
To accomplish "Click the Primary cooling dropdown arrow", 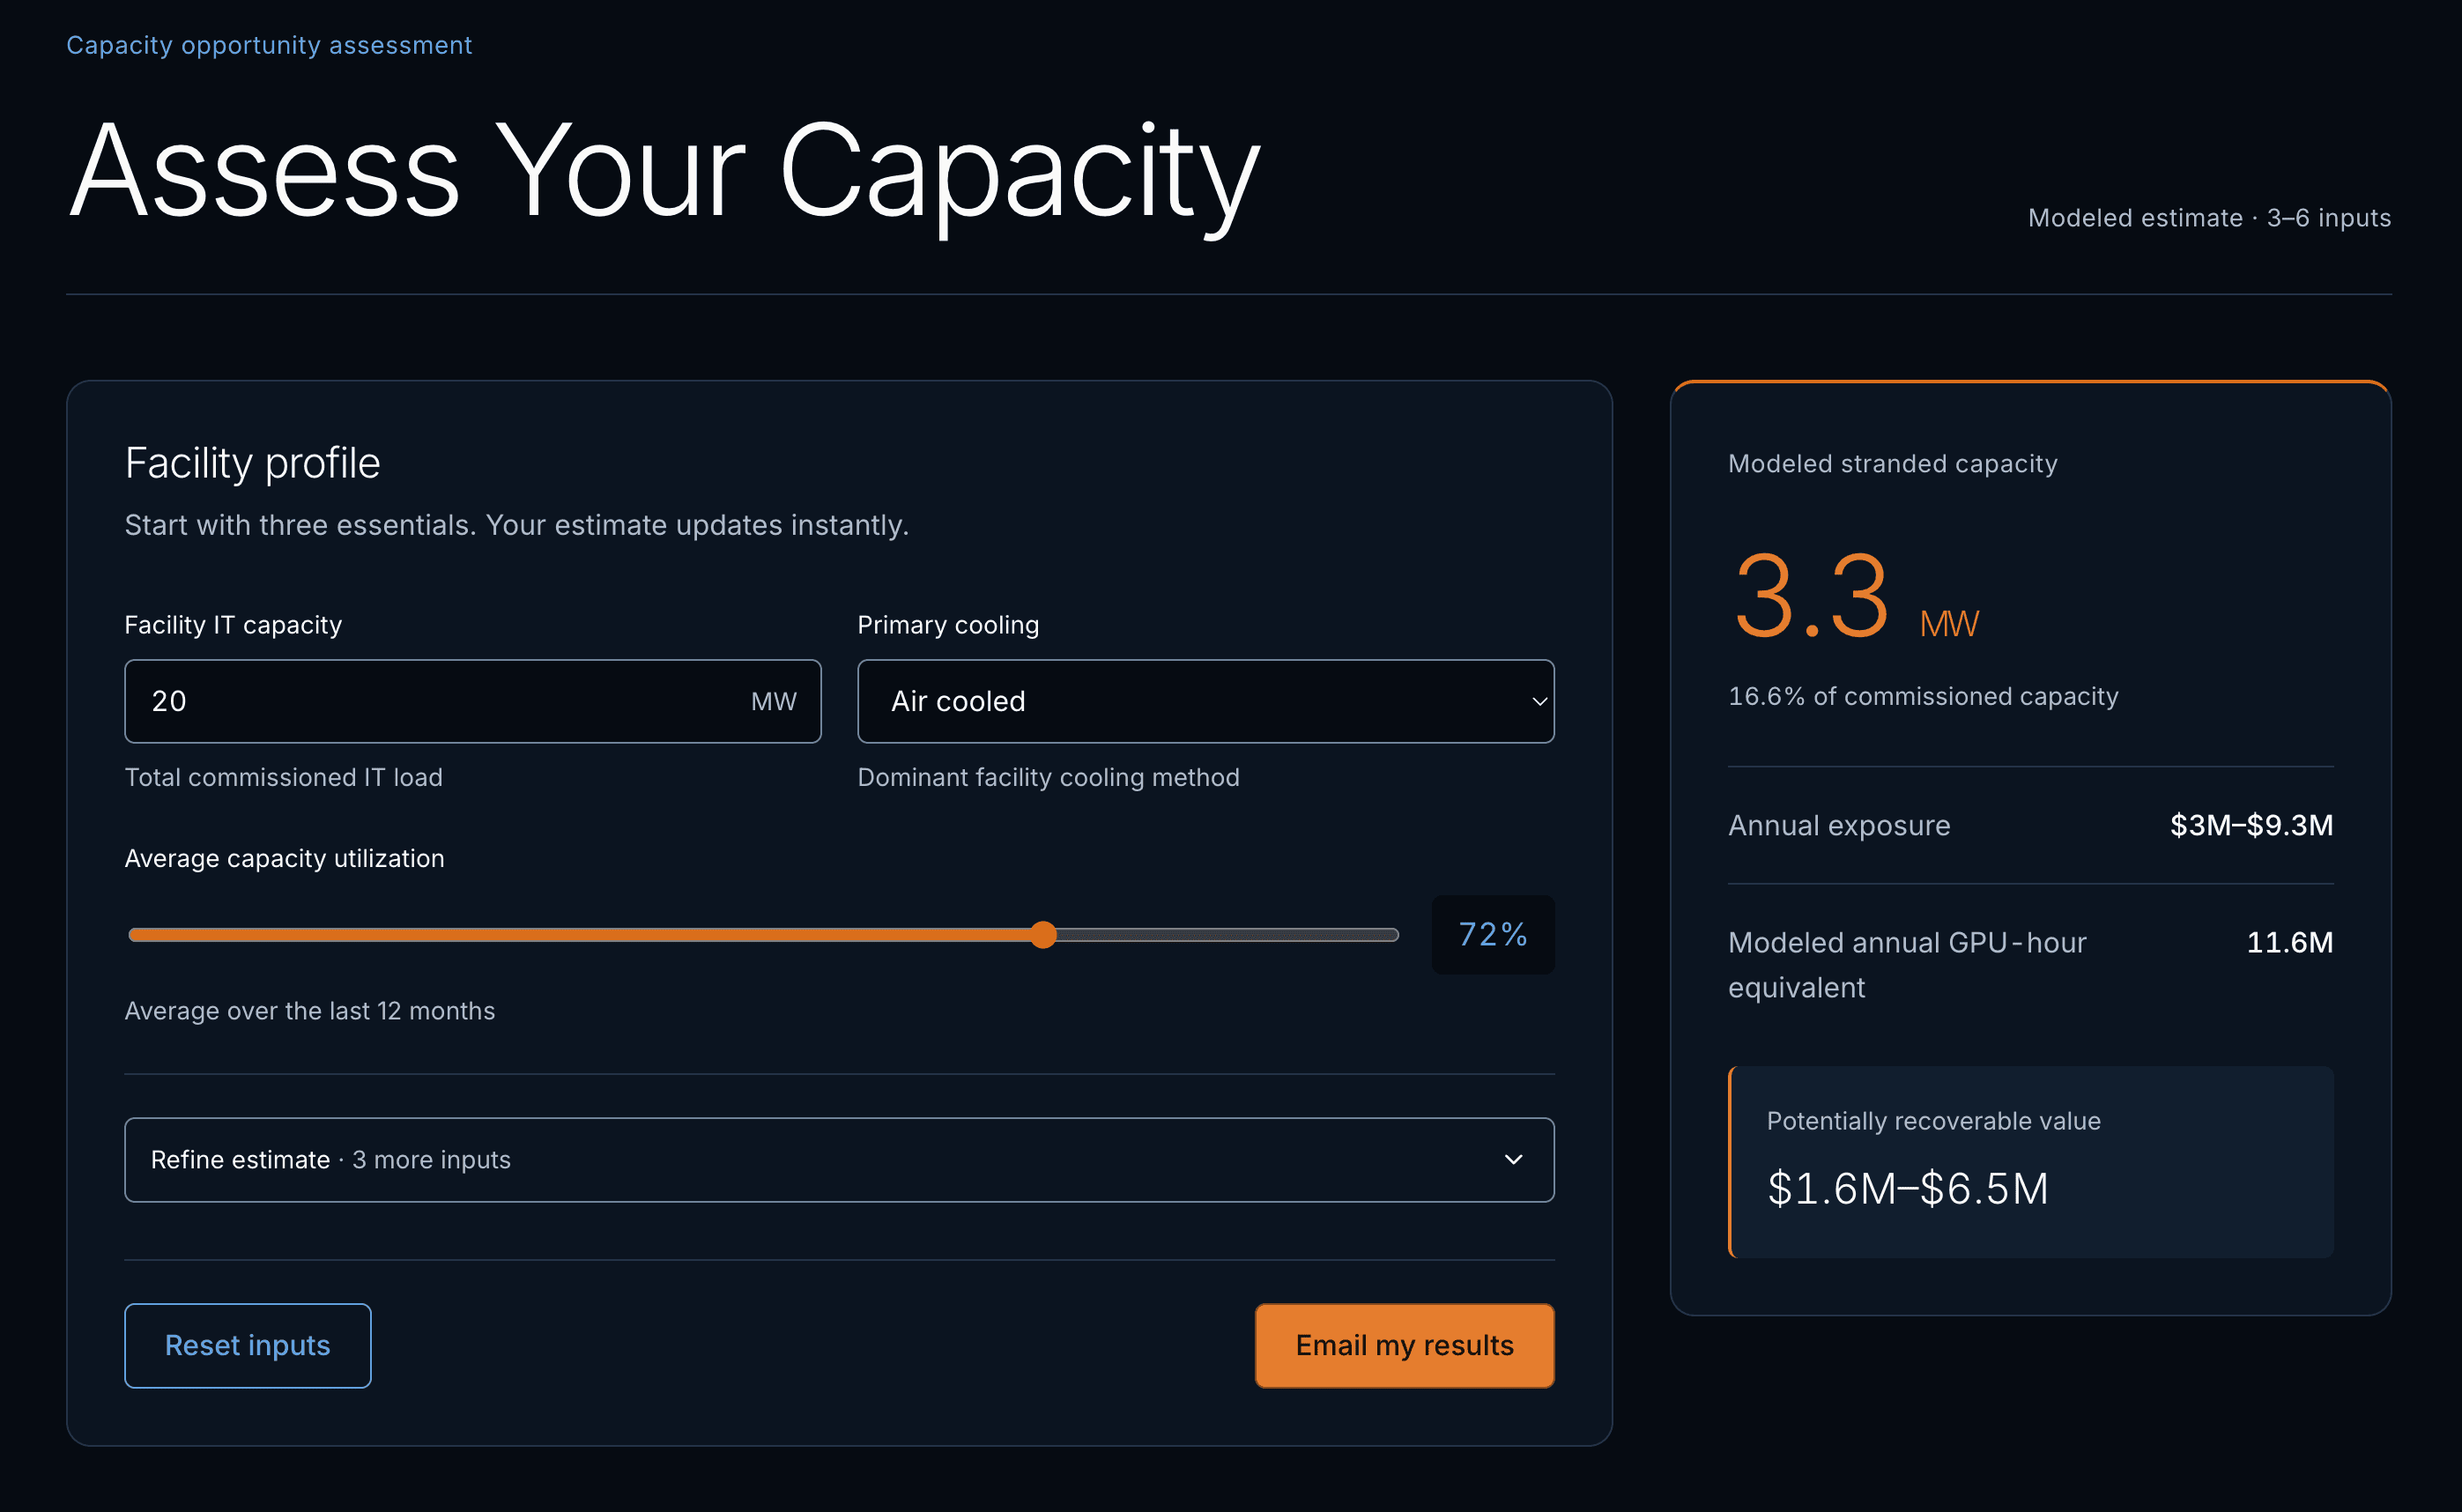I will point(1540,702).
